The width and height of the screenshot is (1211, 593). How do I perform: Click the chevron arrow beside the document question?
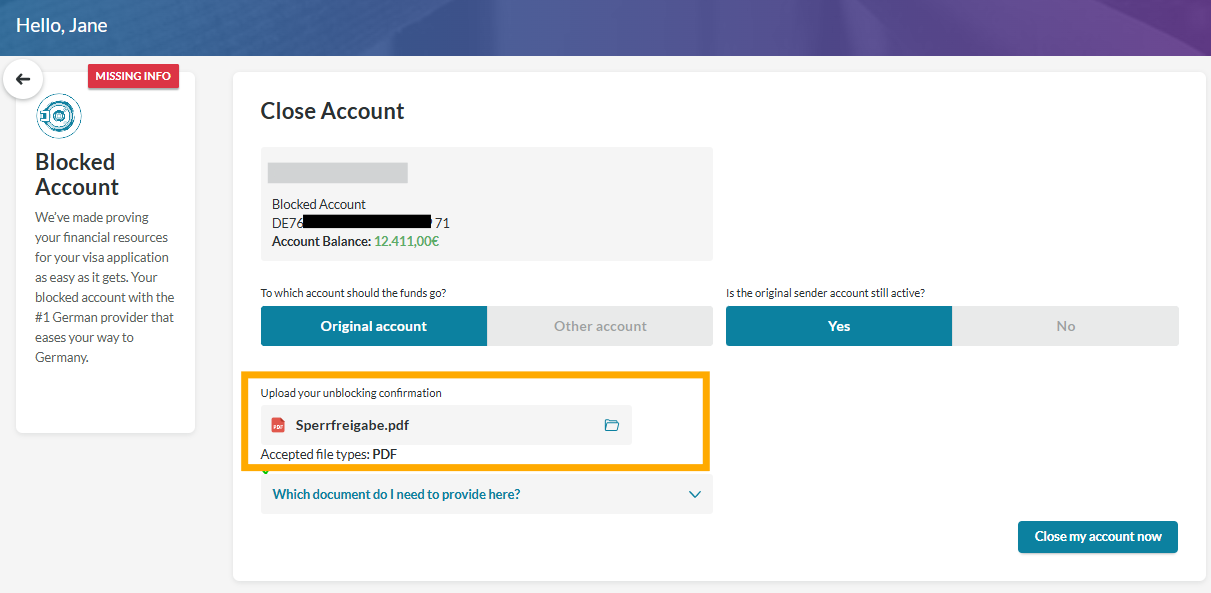tap(695, 494)
